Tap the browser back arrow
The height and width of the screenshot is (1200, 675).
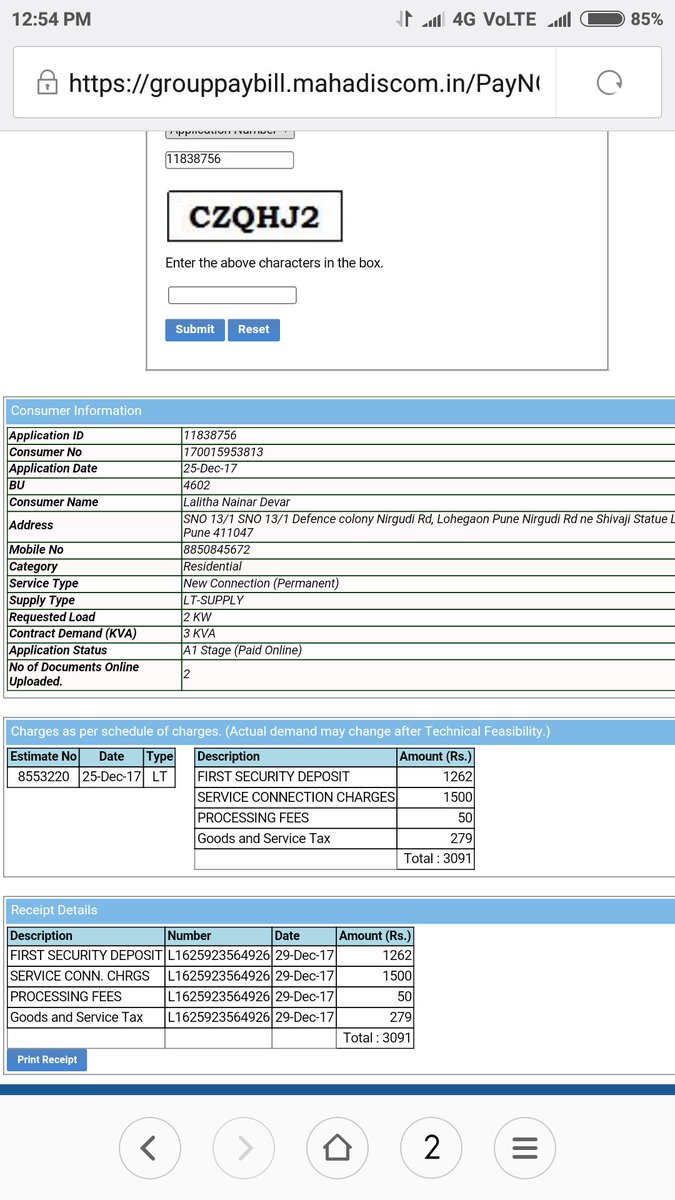pos(149,1148)
